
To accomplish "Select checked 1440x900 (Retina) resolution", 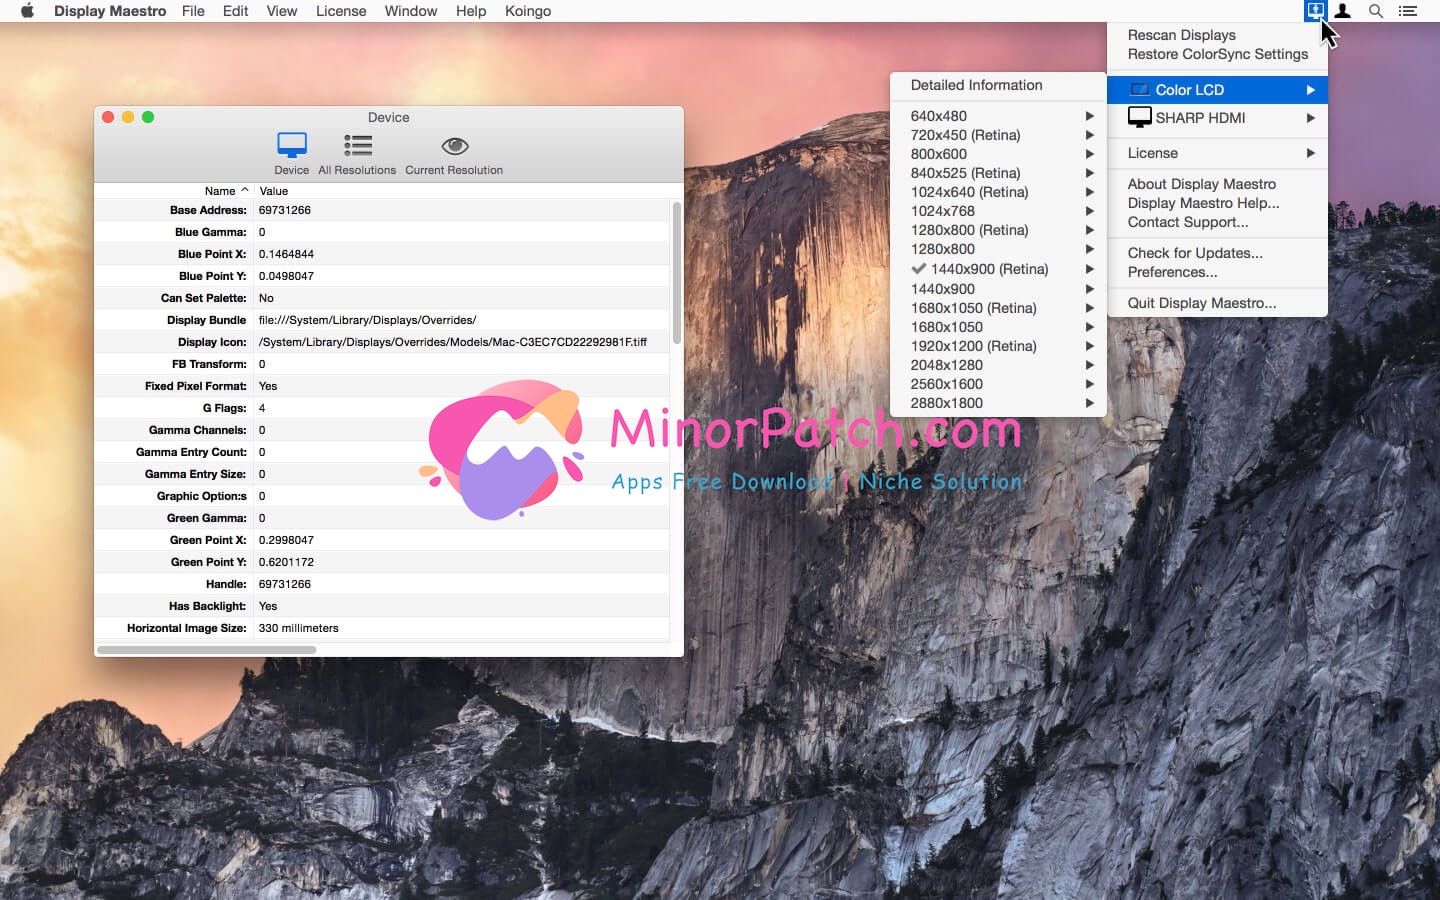I will (x=998, y=269).
